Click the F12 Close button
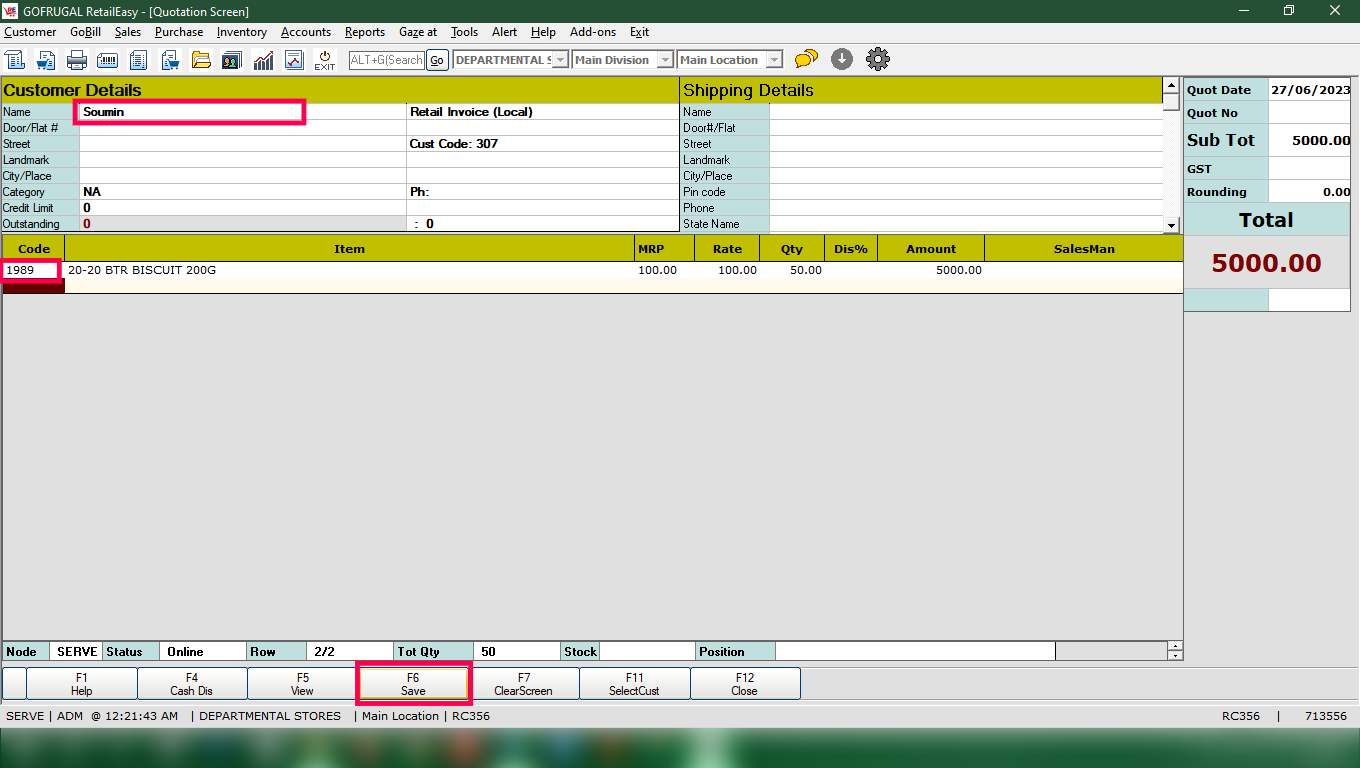1360x768 pixels. 744,684
